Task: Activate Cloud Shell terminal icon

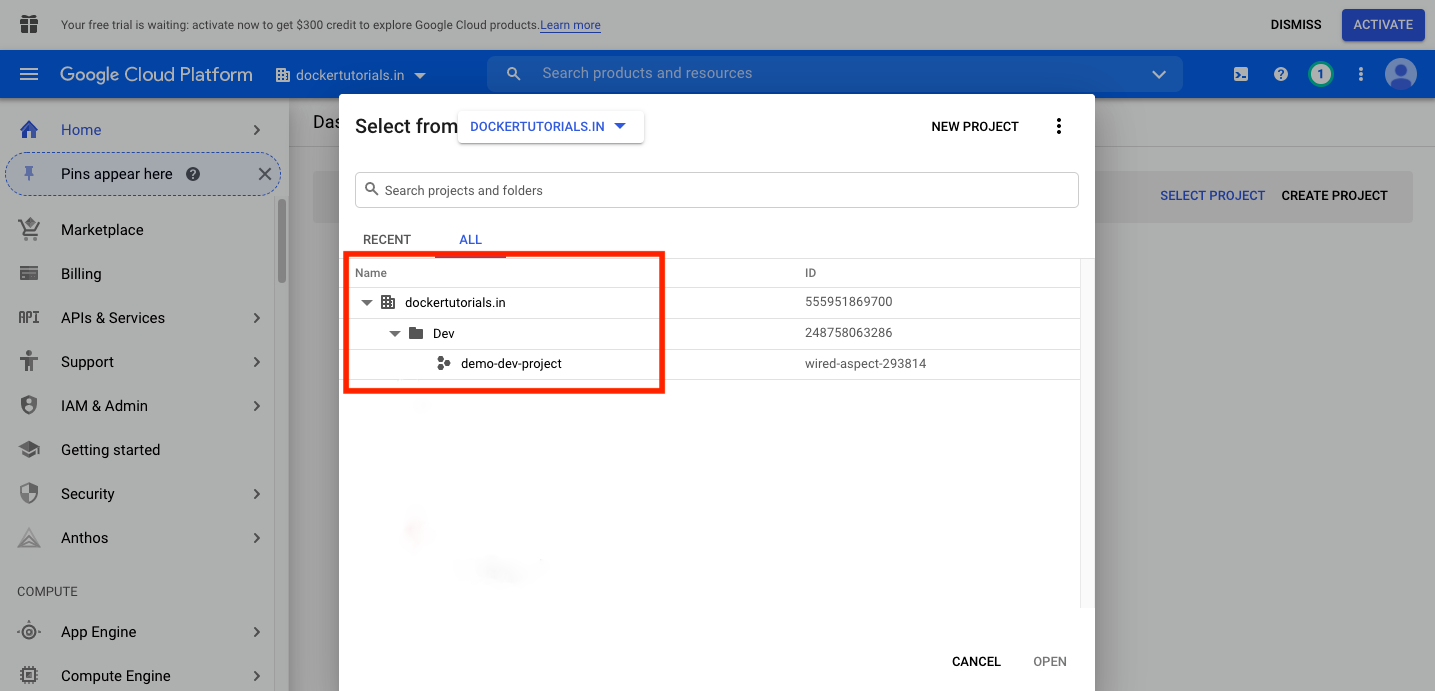Action: coord(1241,74)
